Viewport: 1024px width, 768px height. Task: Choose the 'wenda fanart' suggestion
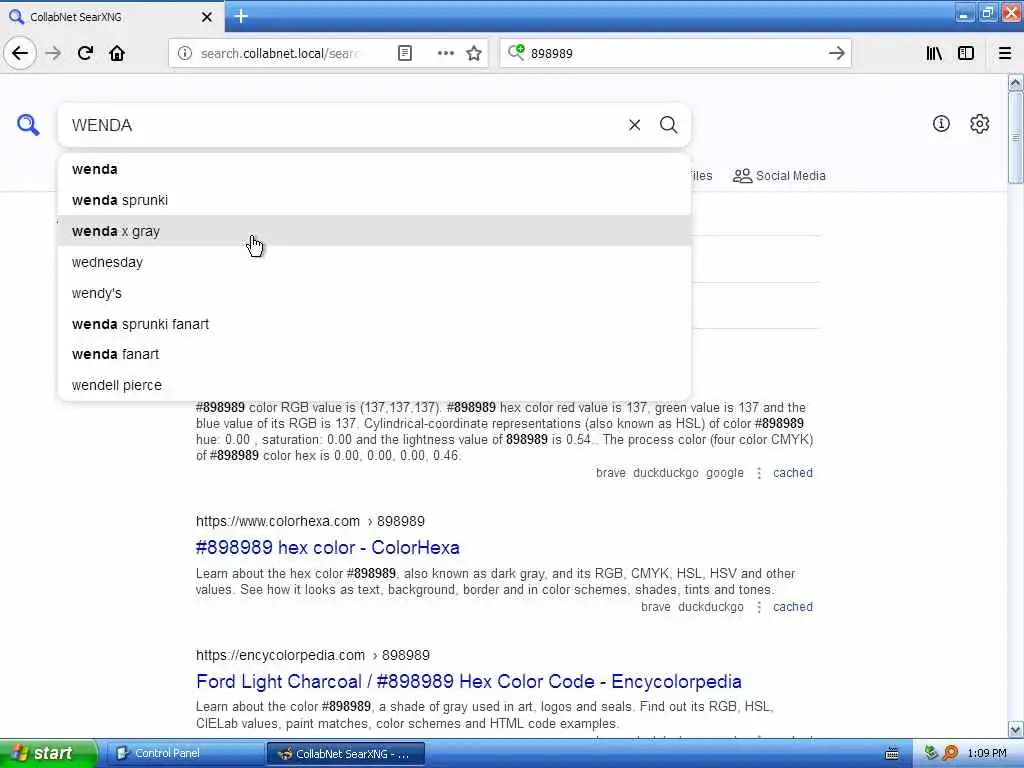click(375, 354)
